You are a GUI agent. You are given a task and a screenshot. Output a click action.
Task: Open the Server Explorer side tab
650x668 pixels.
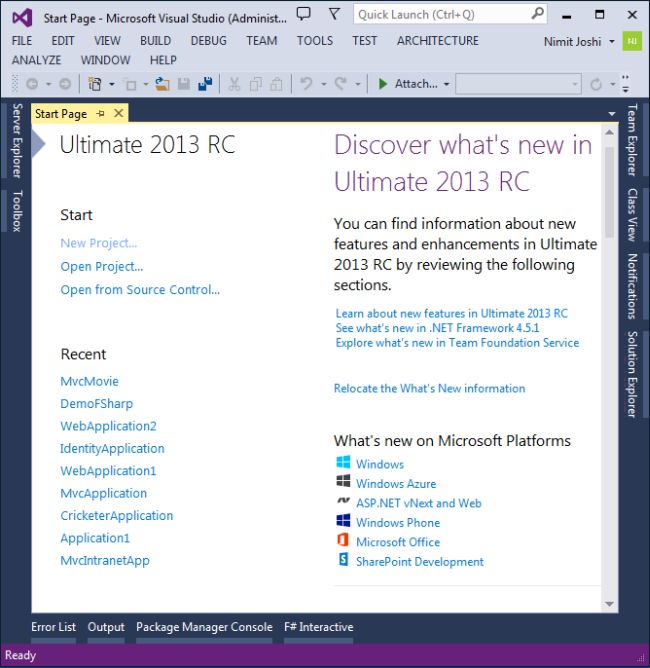(16, 141)
